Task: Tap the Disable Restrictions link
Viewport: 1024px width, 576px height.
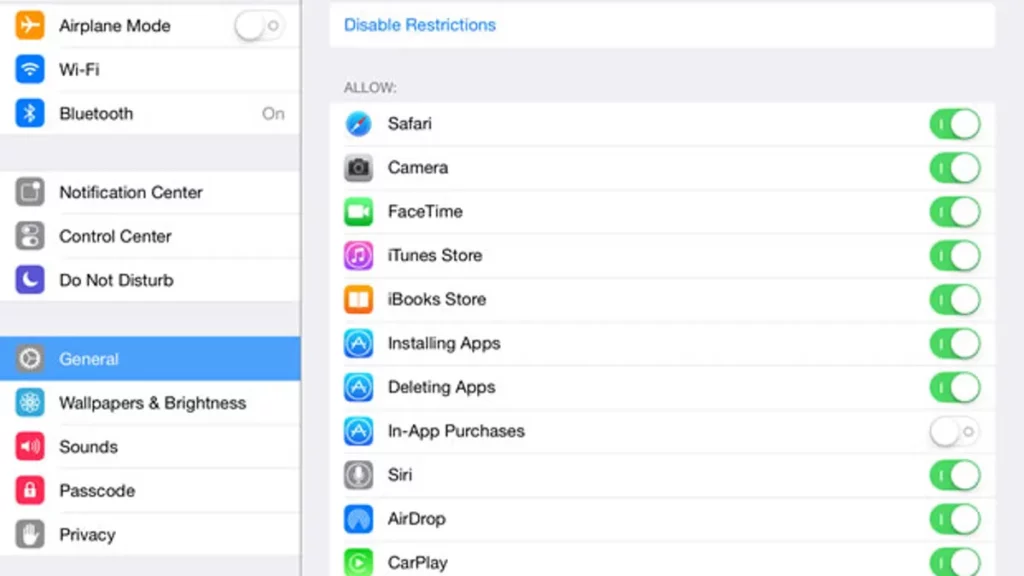Action: pos(420,25)
